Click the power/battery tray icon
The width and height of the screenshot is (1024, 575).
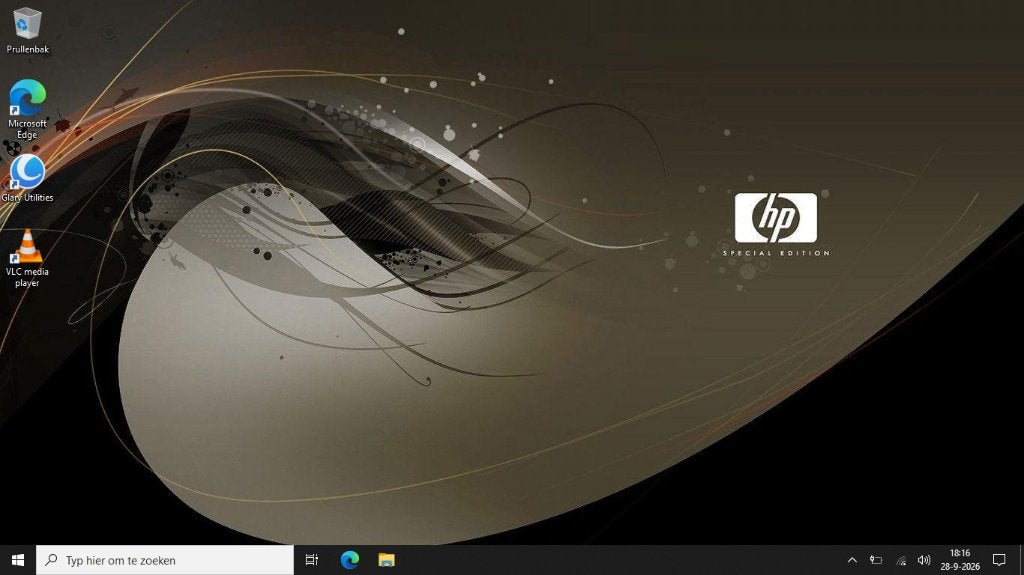[876, 560]
